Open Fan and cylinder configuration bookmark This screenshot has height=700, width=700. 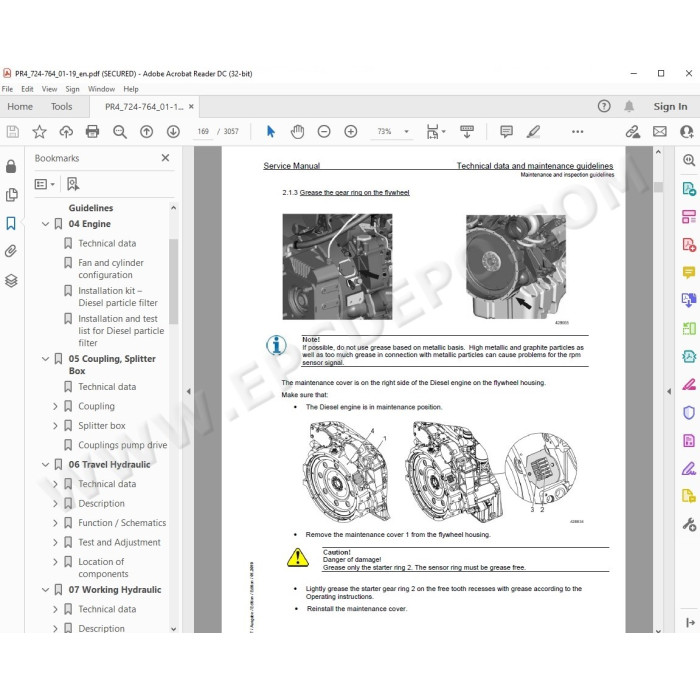tap(111, 269)
